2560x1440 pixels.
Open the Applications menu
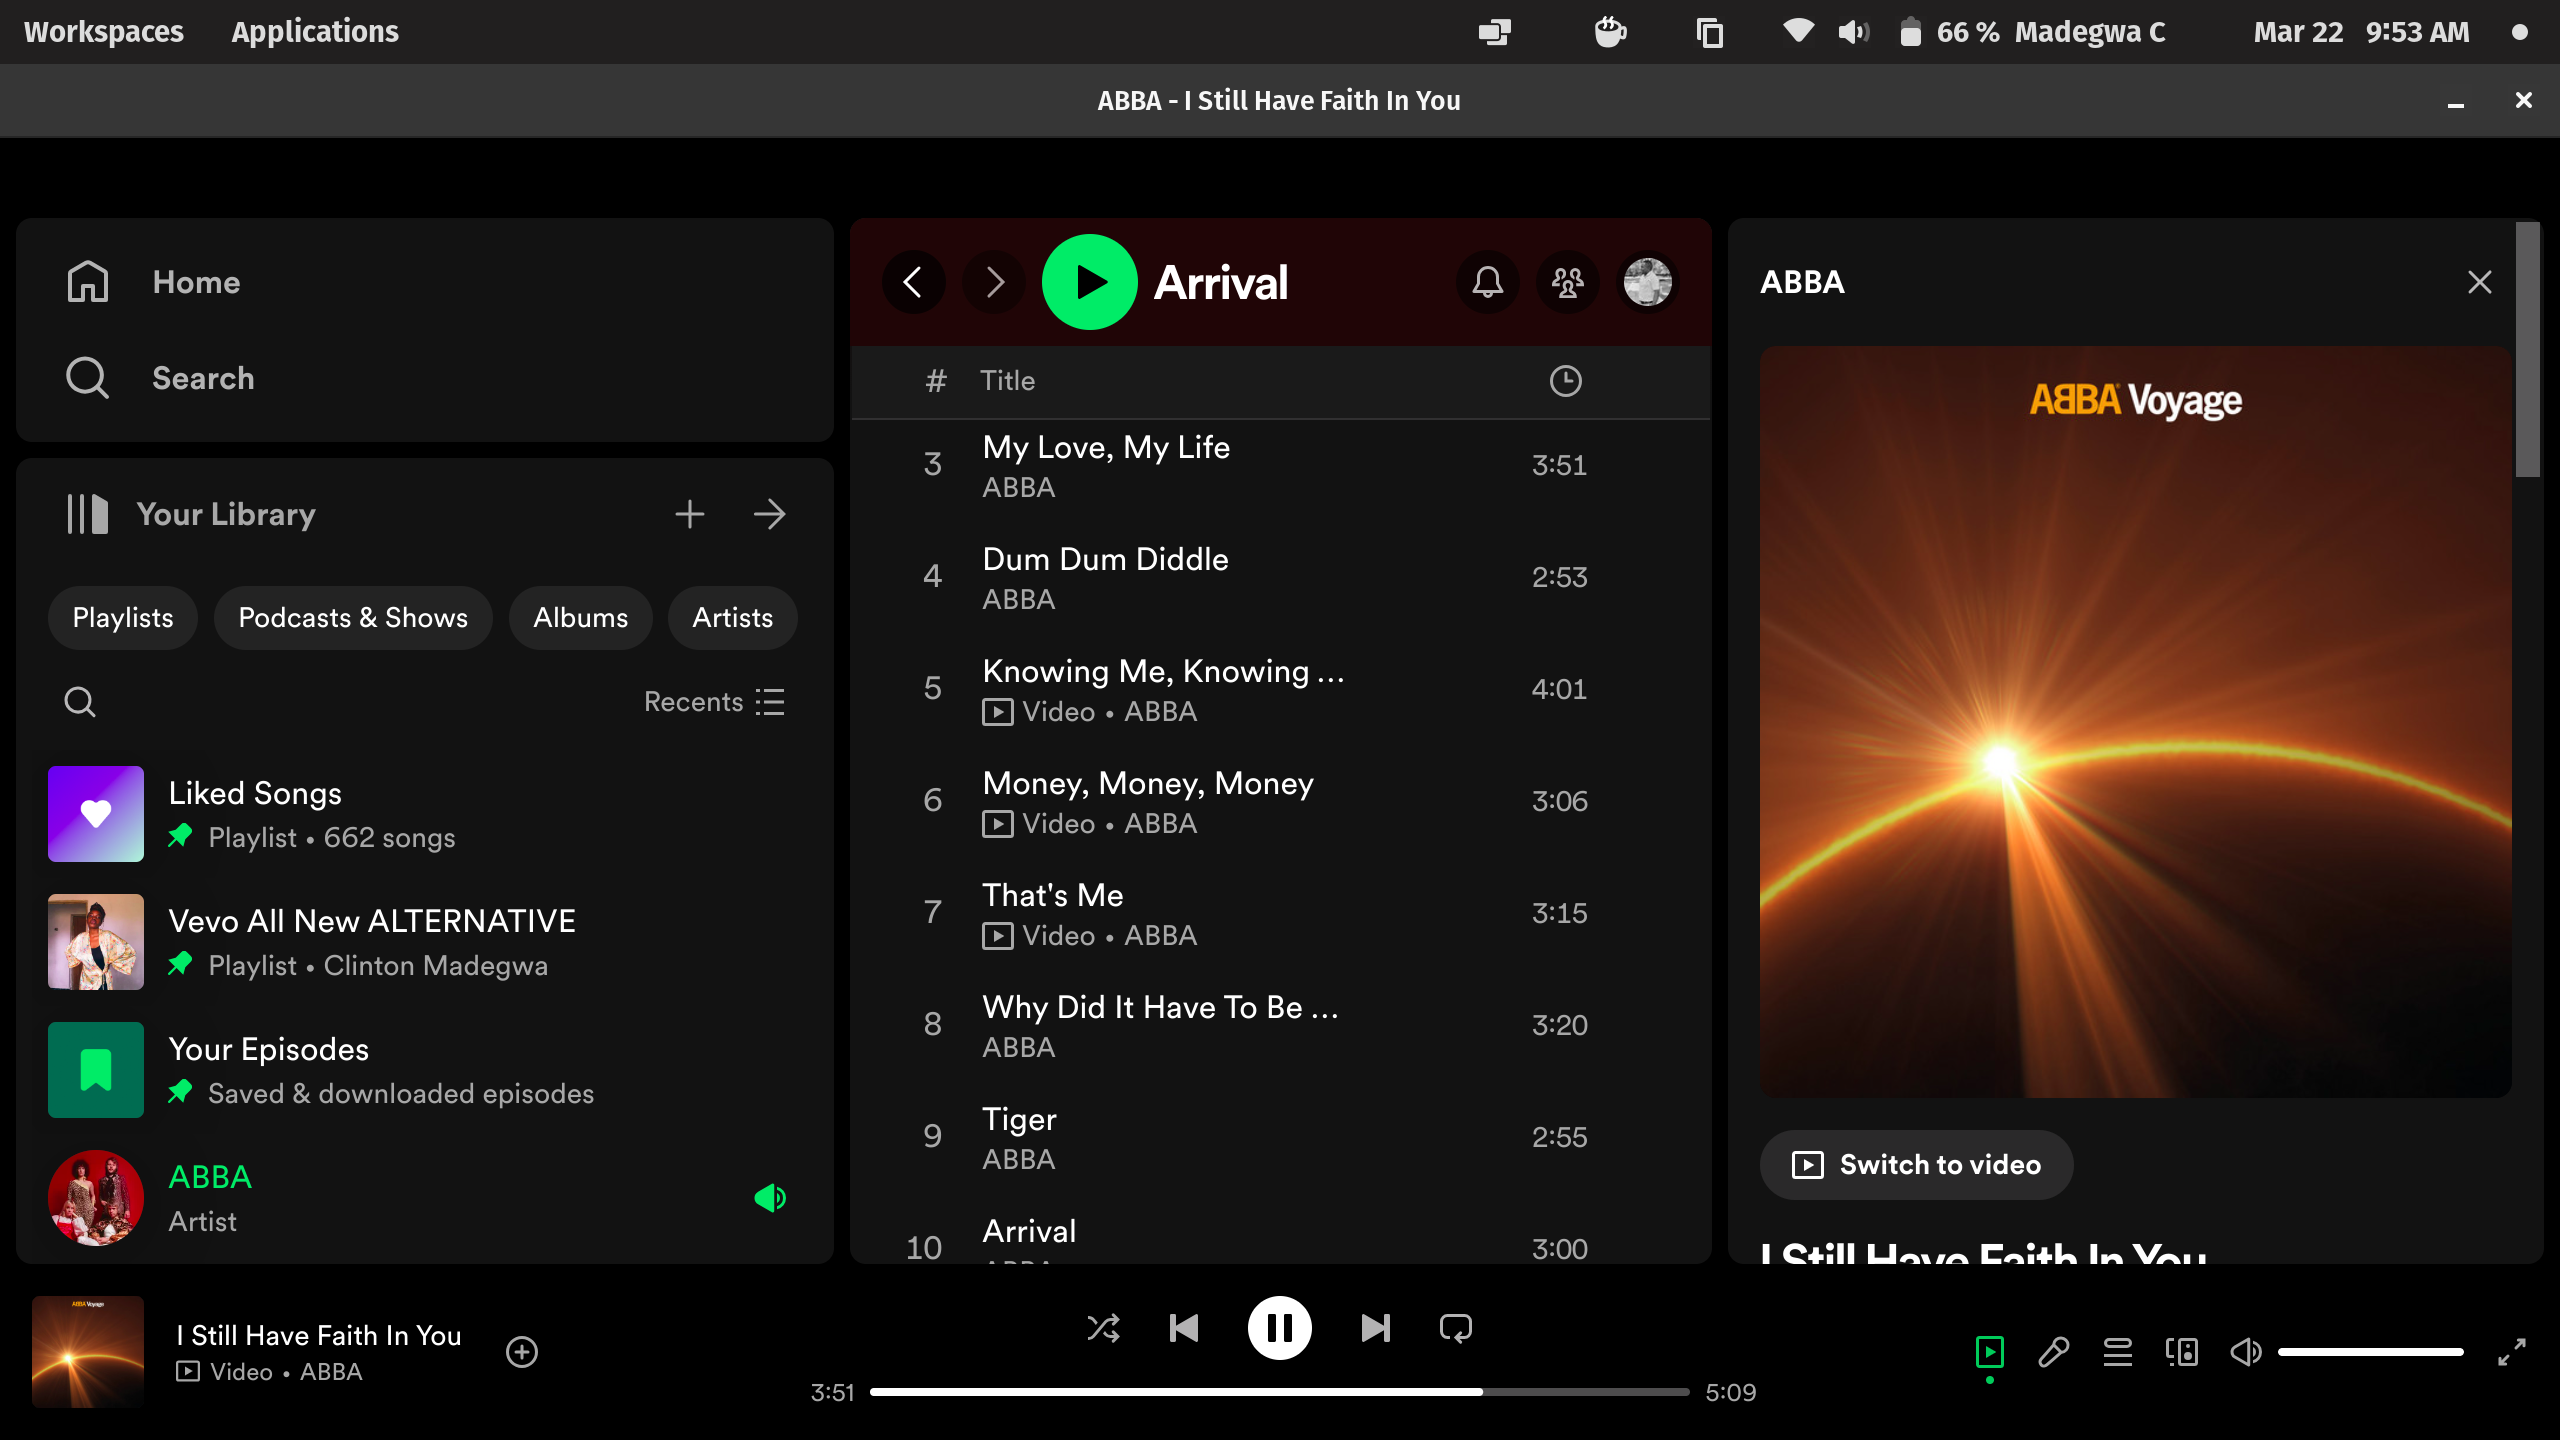point(315,32)
